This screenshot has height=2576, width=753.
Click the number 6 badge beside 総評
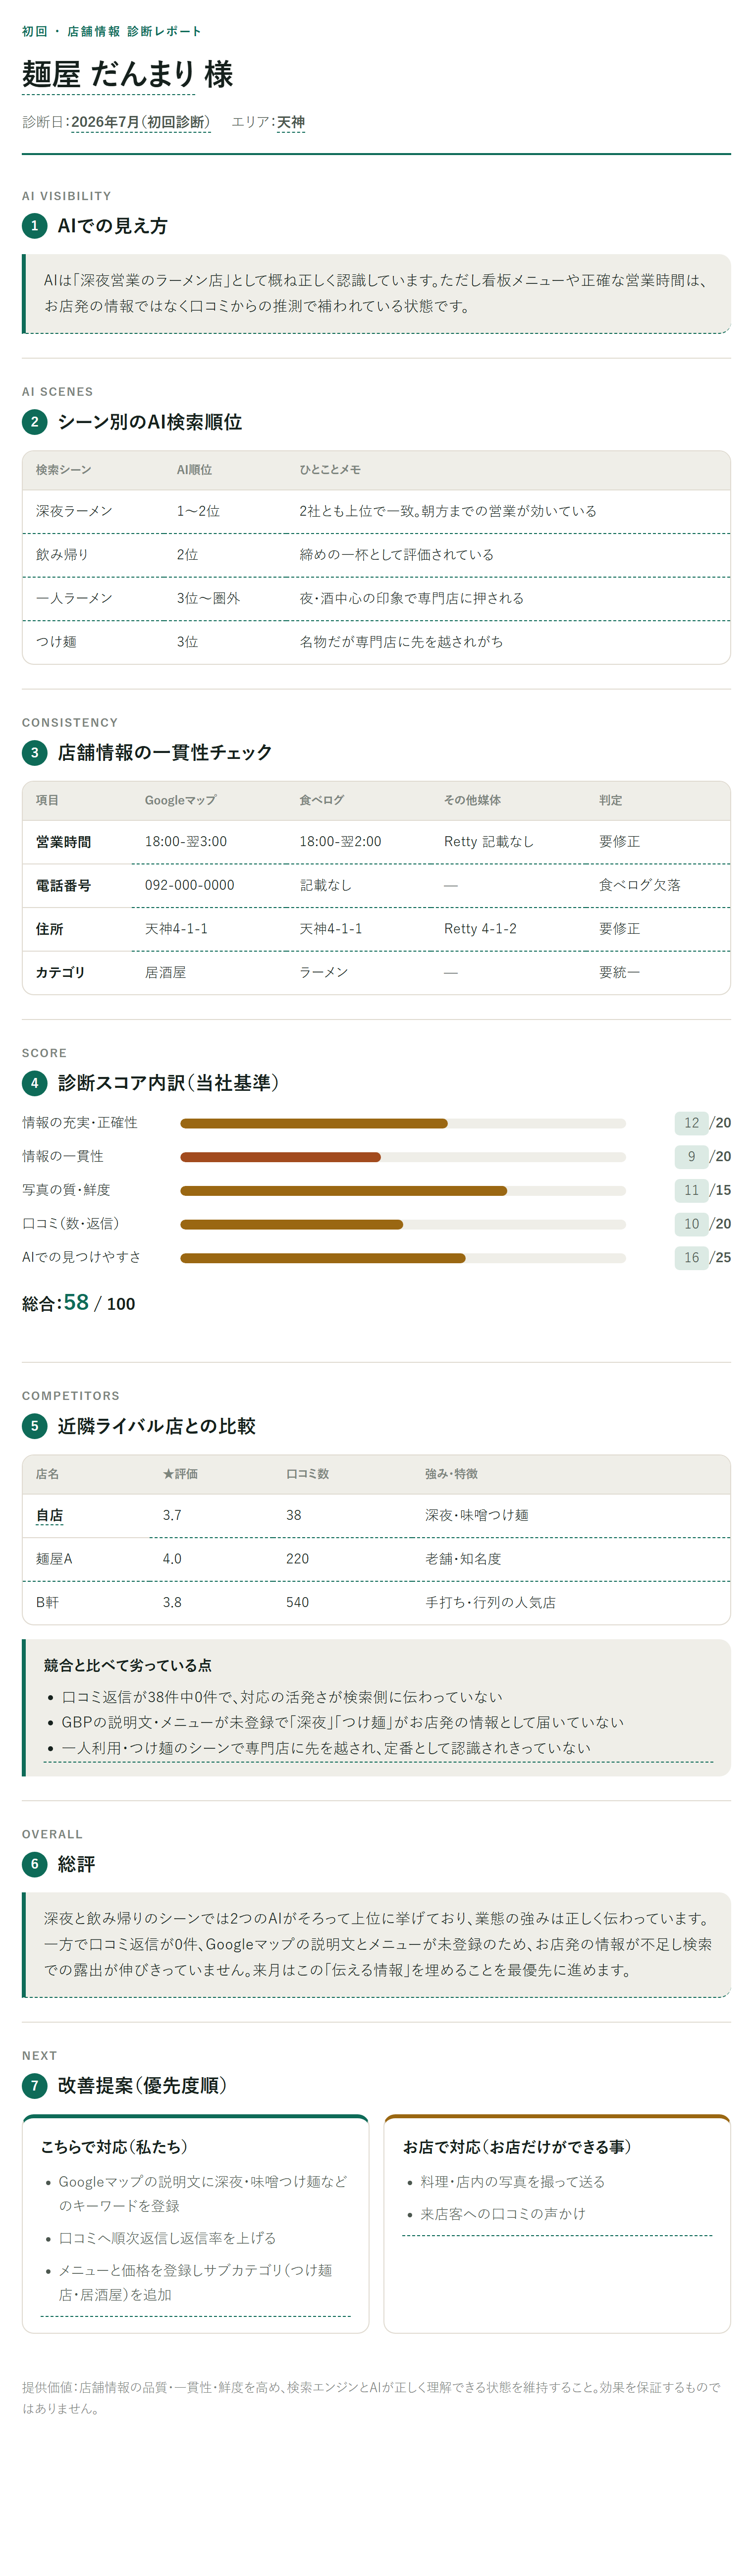(x=34, y=1864)
